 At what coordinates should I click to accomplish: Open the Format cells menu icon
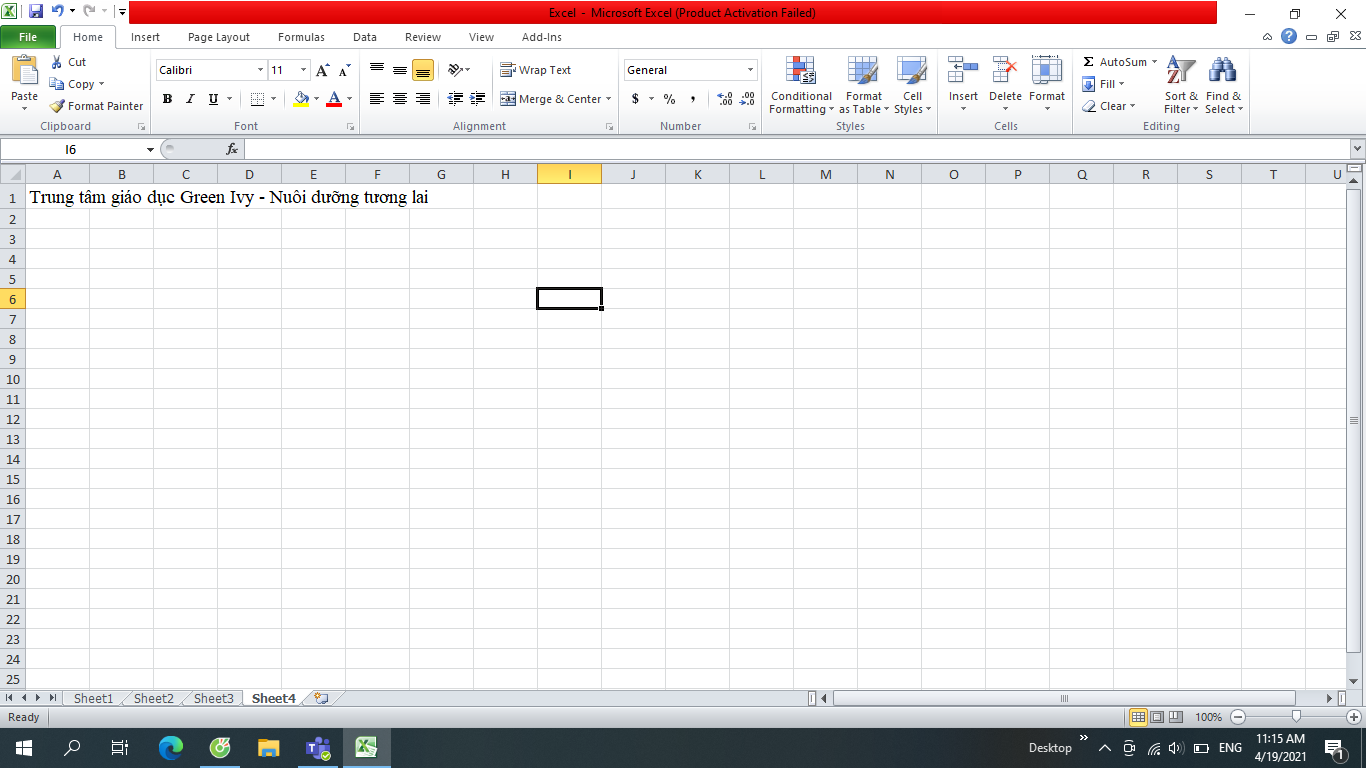[x=1047, y=70]
